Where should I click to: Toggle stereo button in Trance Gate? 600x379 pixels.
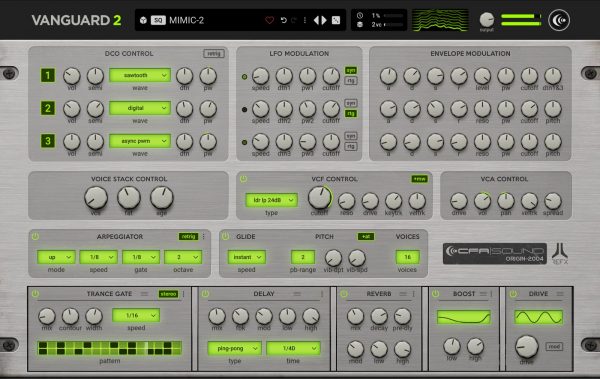click(x=168, y=294)
